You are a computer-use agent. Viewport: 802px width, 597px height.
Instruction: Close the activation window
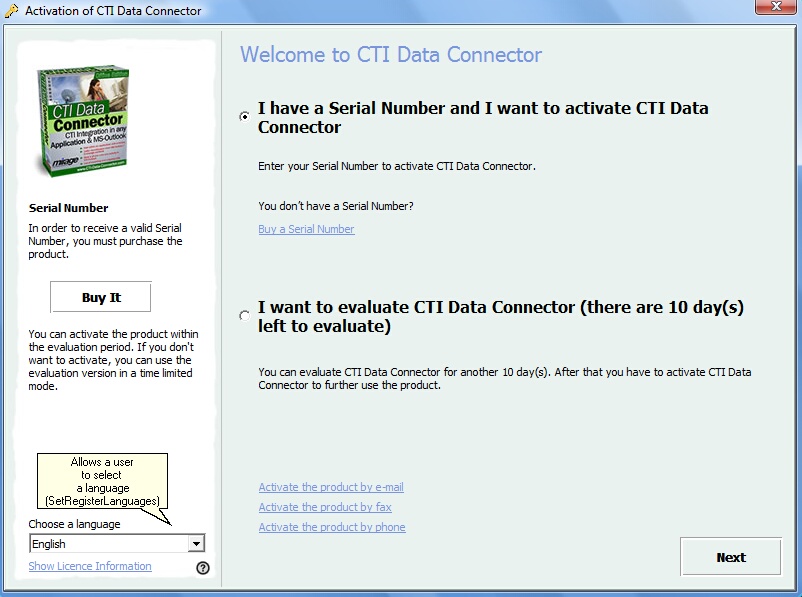click(x=775, y=7)
